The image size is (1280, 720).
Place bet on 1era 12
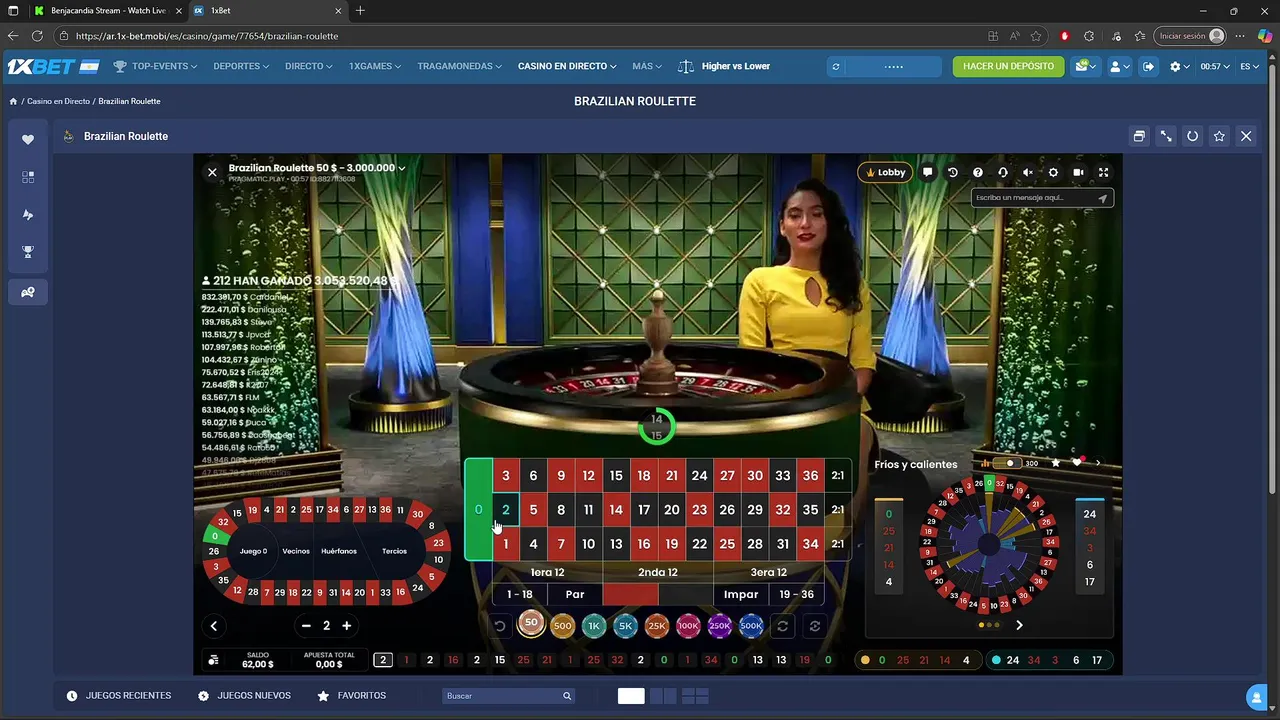547,572
